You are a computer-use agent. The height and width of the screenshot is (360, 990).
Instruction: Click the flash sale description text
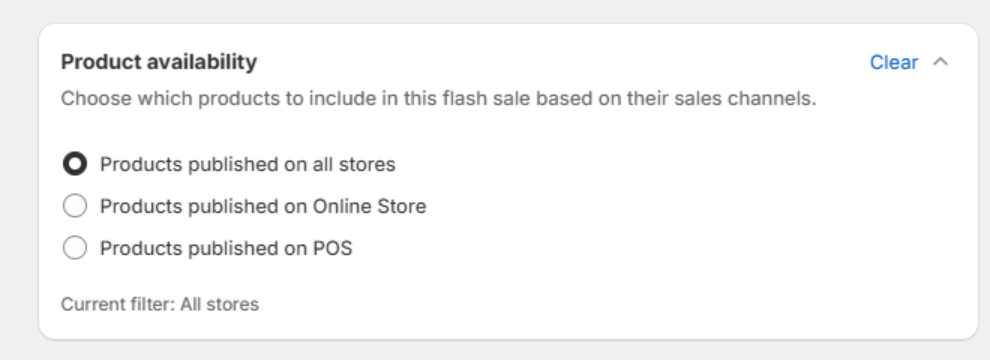(439, 99)
